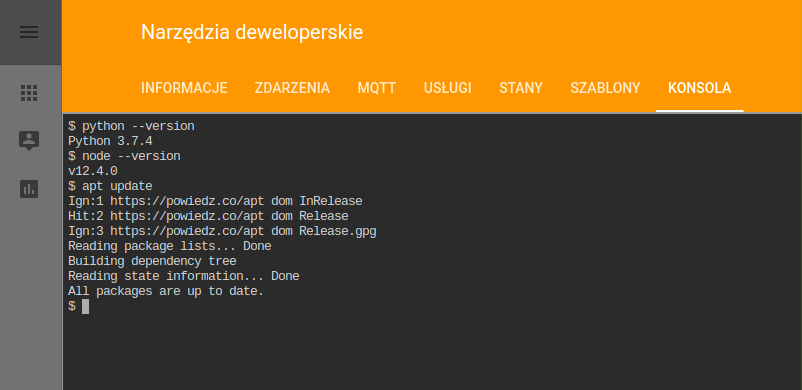The height and width of the screenshot is (390, 802).
Task: Click the console cursor prompt line
Action: 78,306
